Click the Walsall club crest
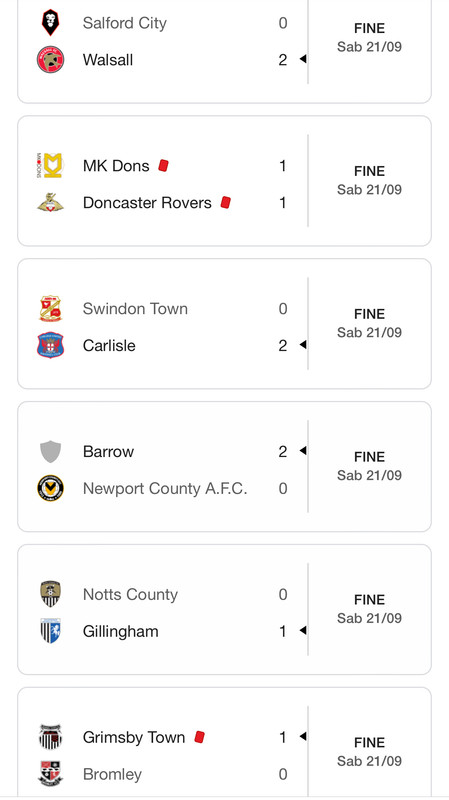This screenshot has width=449, height=800. (x=51, y=60)
